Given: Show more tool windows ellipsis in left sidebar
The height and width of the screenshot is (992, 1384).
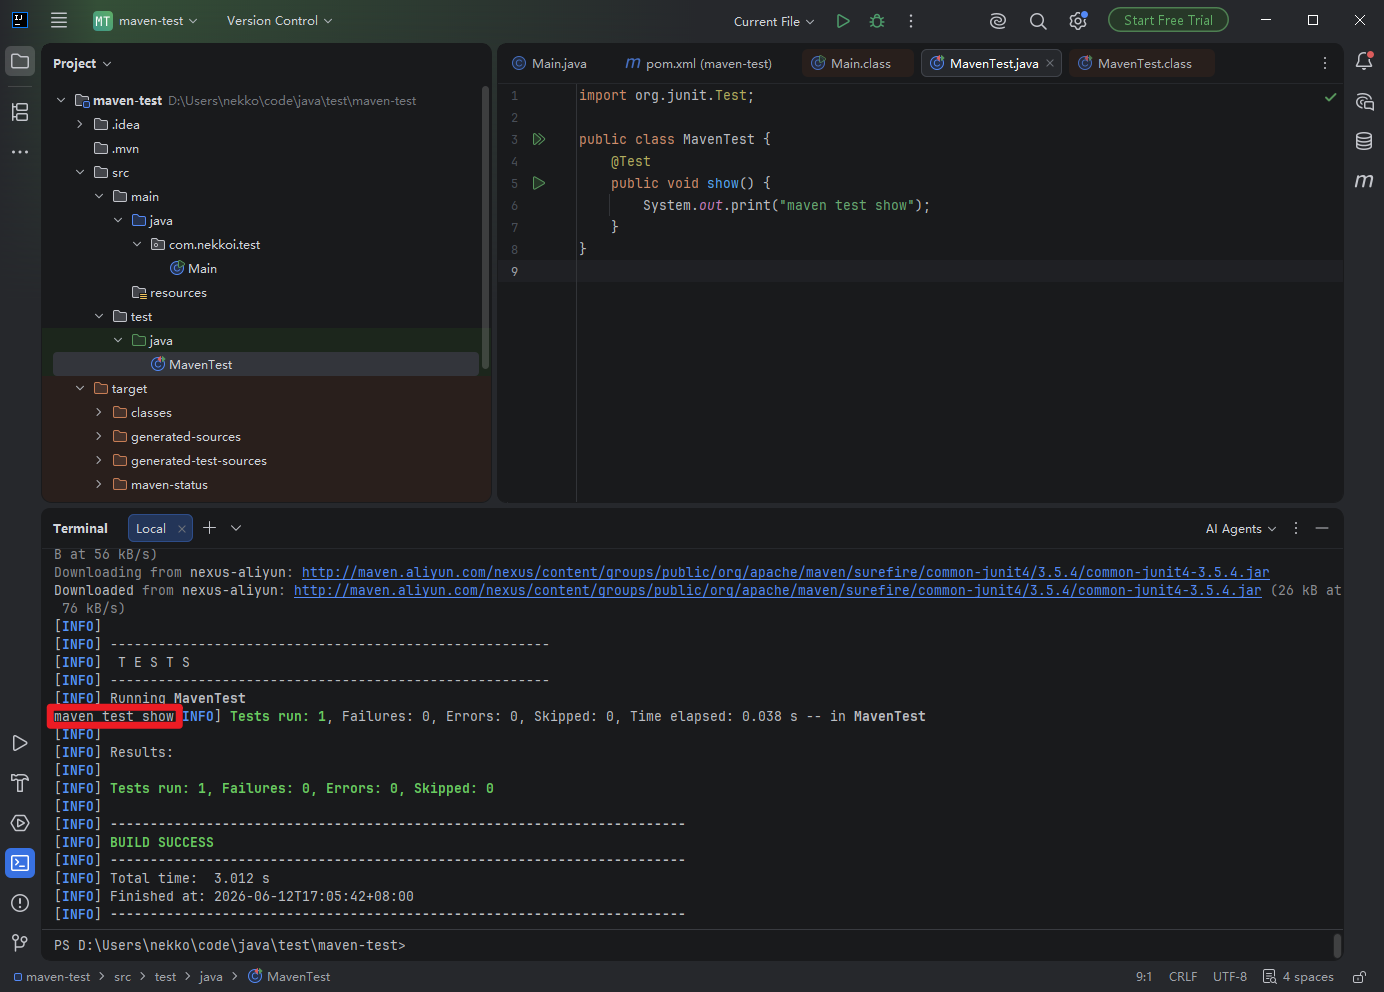Looking at the screenshot, I should pos(20,152).
